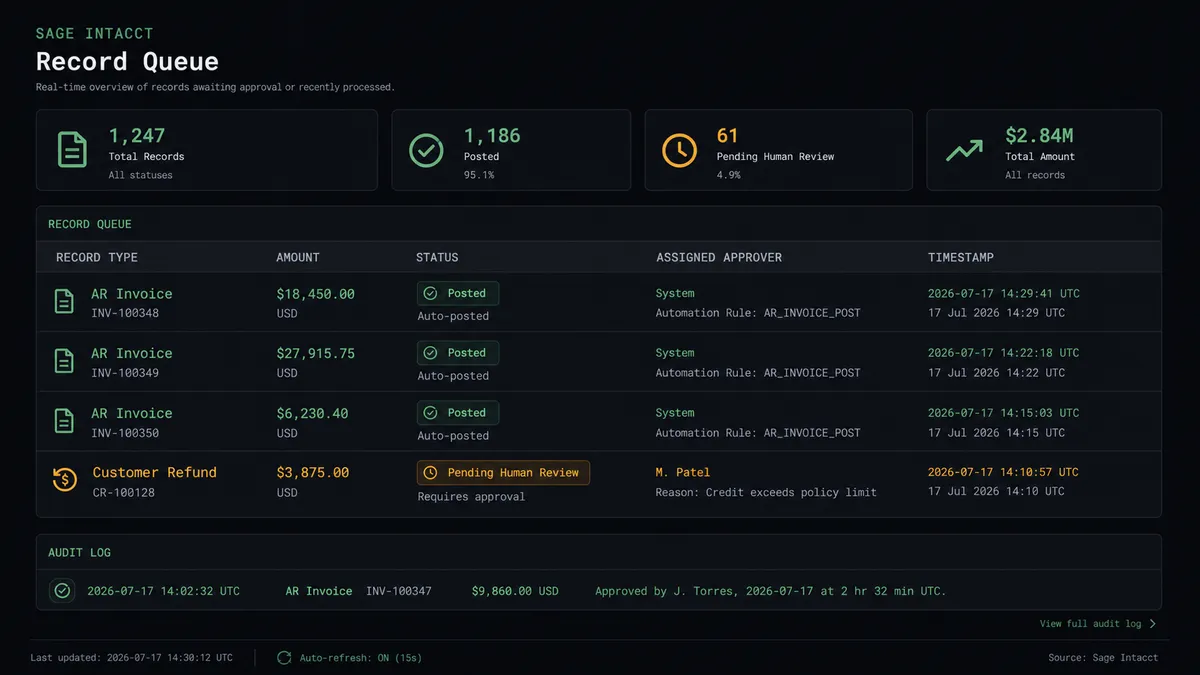Click the $18,450.00 amount
The width and height of the screenshot is (1200, 675).
point(315,294)
